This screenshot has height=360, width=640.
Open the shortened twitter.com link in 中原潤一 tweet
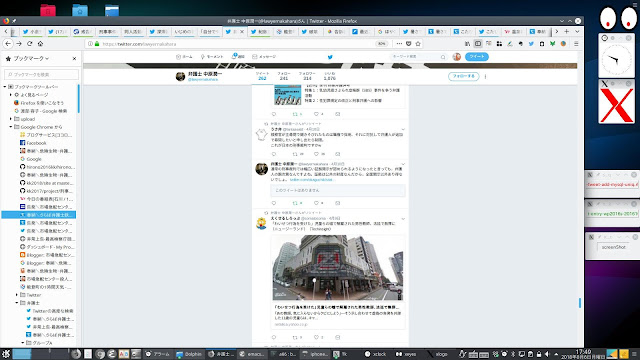point(311,180)
